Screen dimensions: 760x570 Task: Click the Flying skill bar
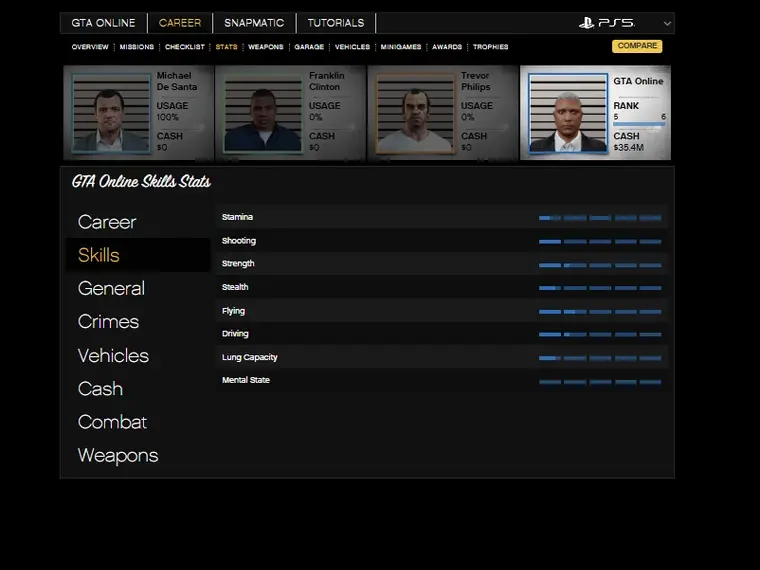[x=600, y=312]
